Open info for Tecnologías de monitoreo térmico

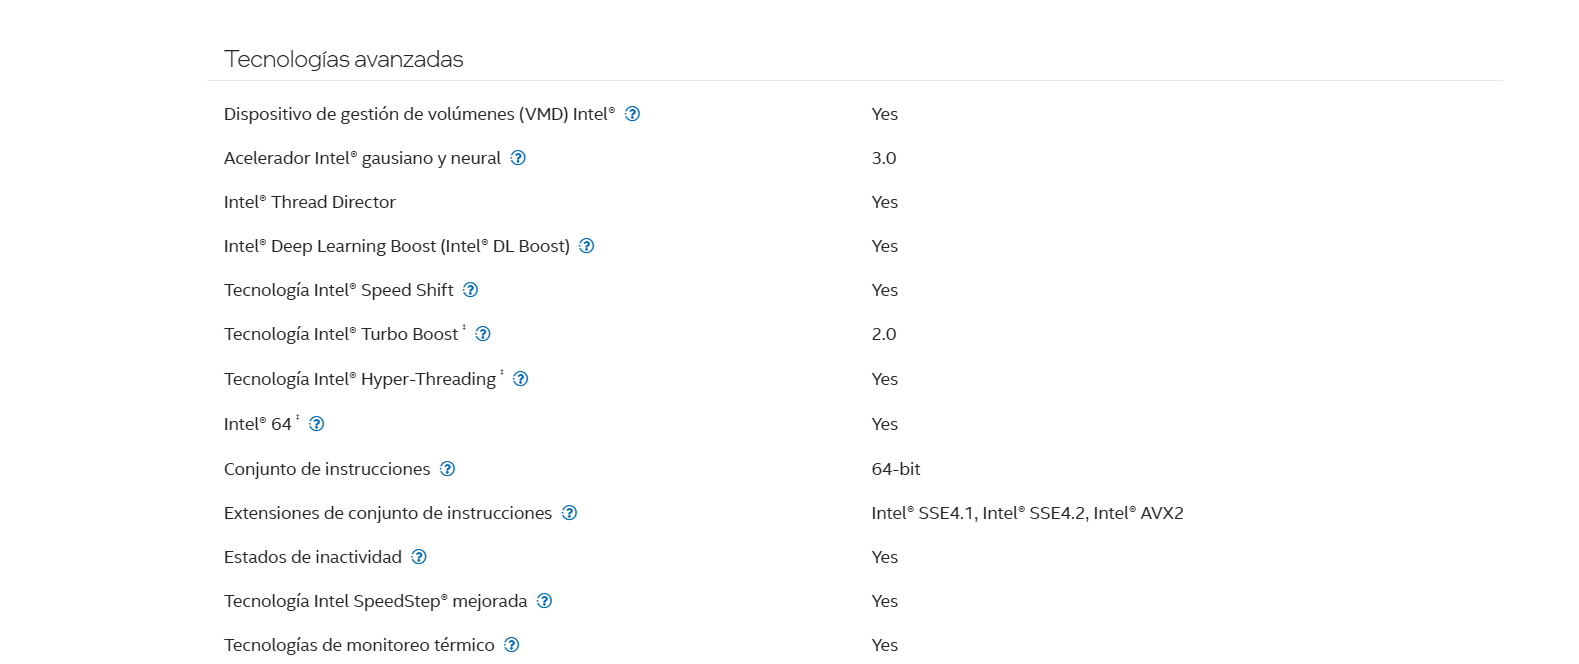[511, 645]
